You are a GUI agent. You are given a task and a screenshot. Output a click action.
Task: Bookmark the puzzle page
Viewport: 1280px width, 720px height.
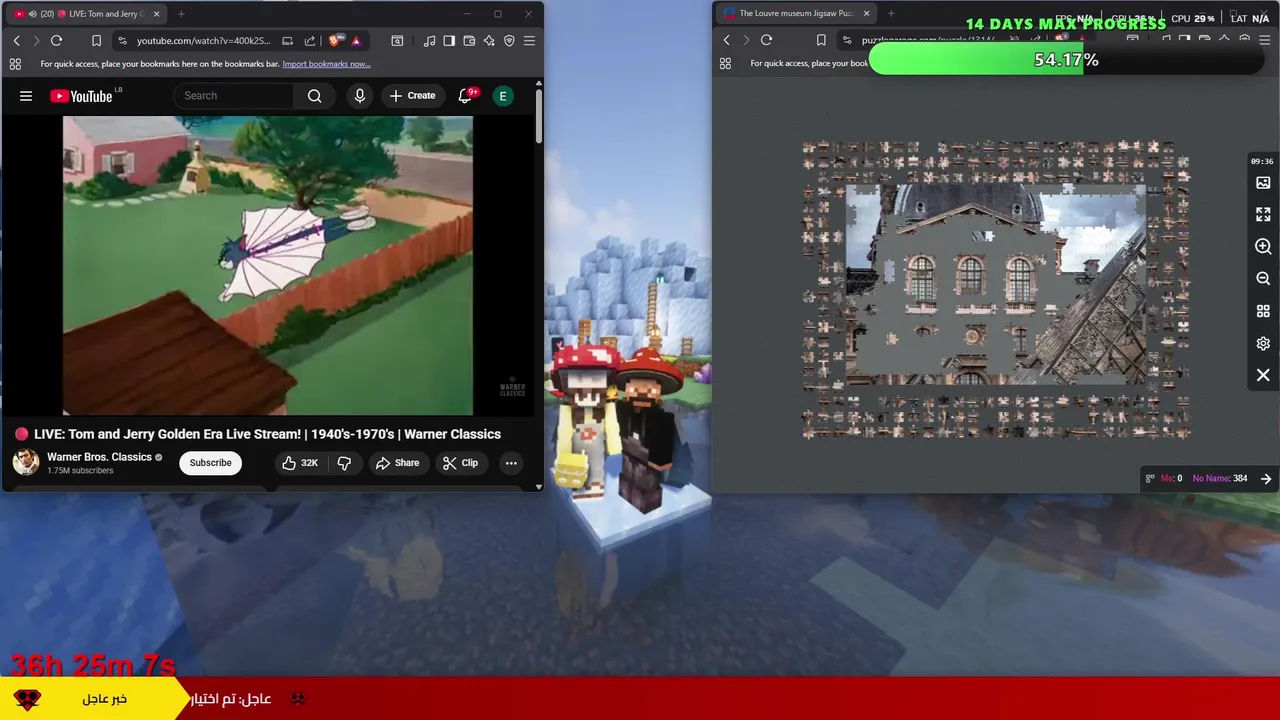pyautogui.click(x=821, y=40)
